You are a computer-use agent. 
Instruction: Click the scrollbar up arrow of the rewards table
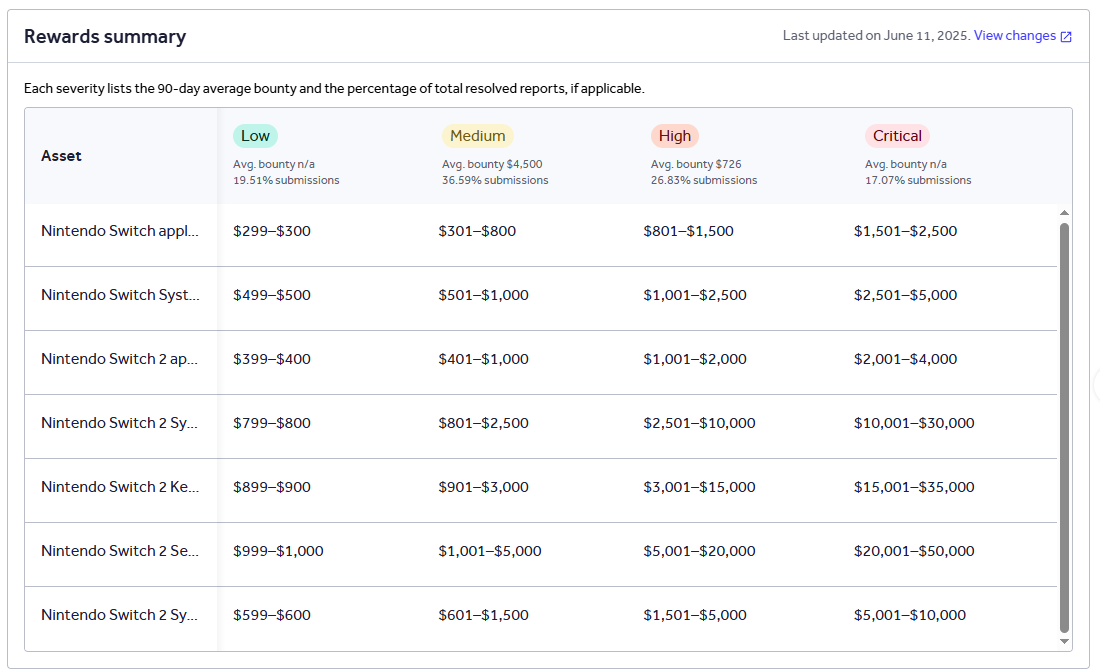(1064, 213)
